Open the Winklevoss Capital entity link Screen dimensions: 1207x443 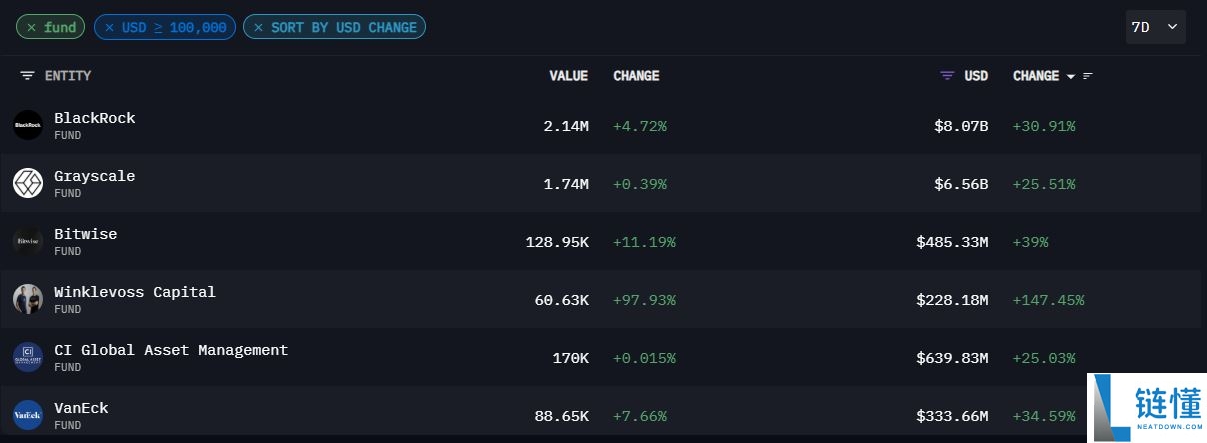(135, 292)
